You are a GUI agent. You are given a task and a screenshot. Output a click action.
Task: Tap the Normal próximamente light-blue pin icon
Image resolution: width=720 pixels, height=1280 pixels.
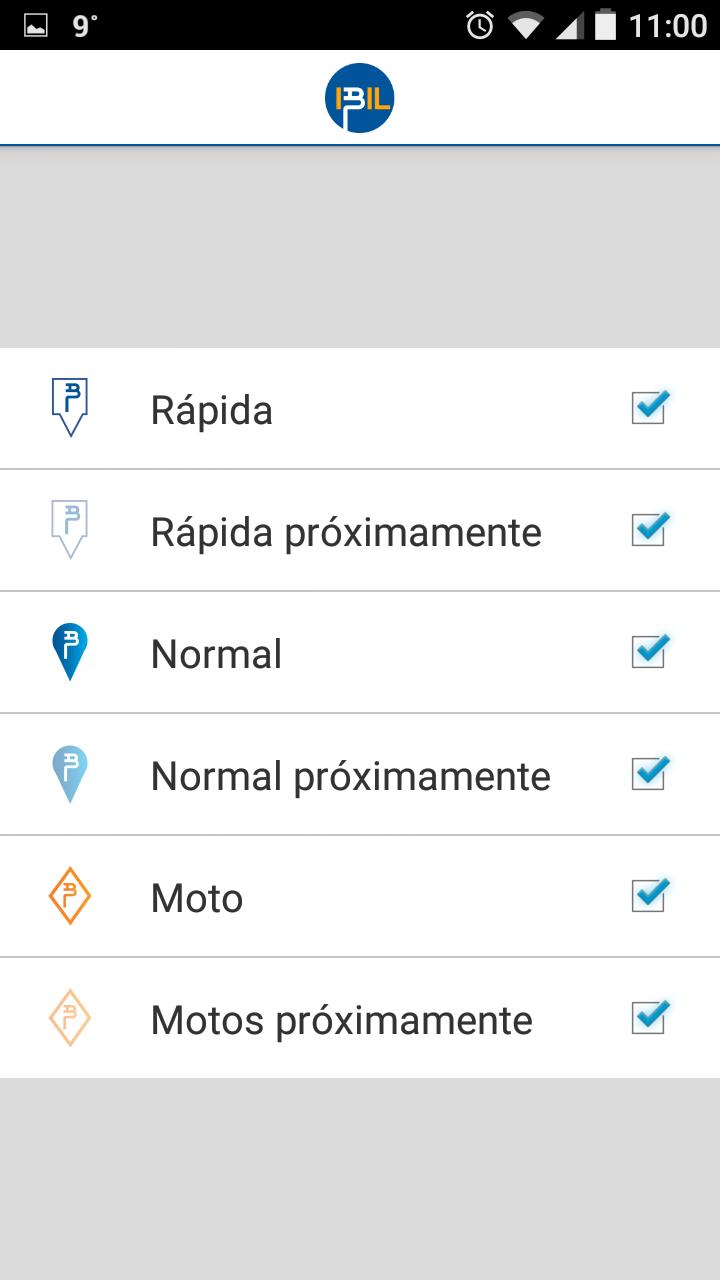click(x=69, y=773)
